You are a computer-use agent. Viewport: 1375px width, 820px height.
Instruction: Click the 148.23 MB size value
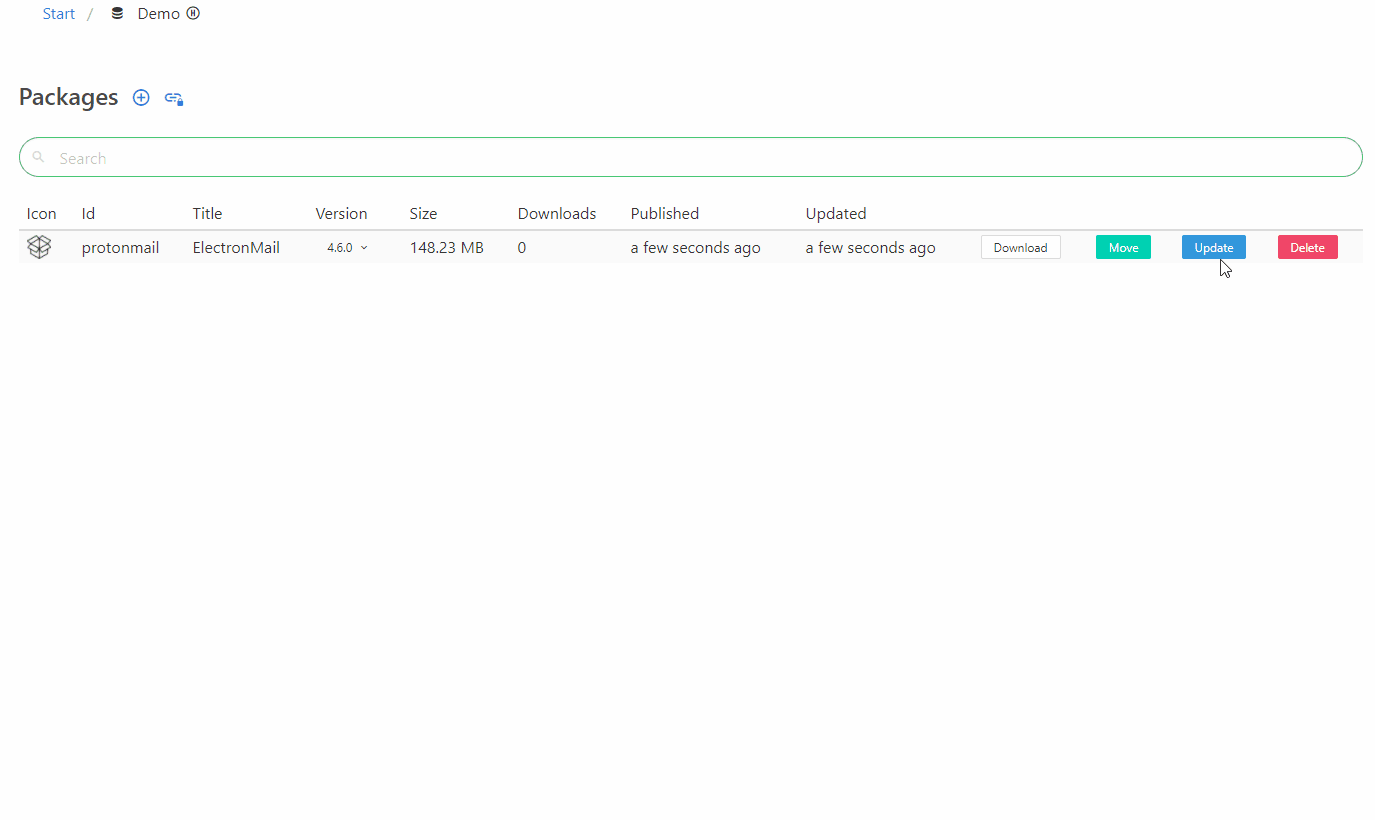coord(447,247)
